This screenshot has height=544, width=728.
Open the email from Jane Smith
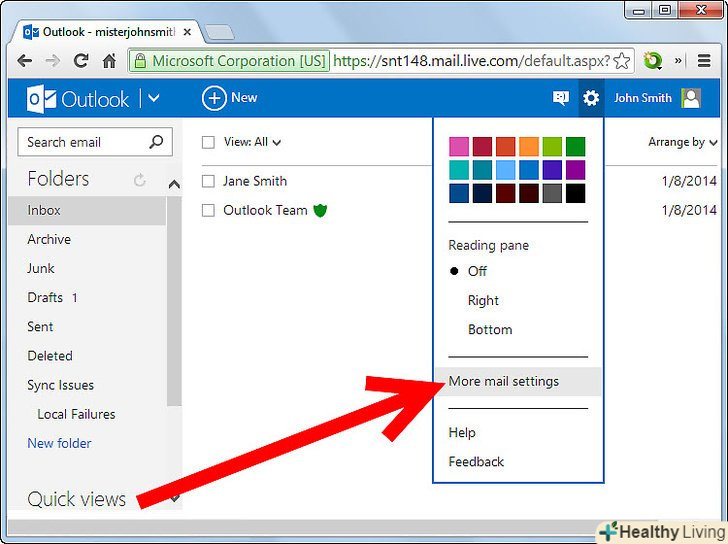click(x=255, y=181)
